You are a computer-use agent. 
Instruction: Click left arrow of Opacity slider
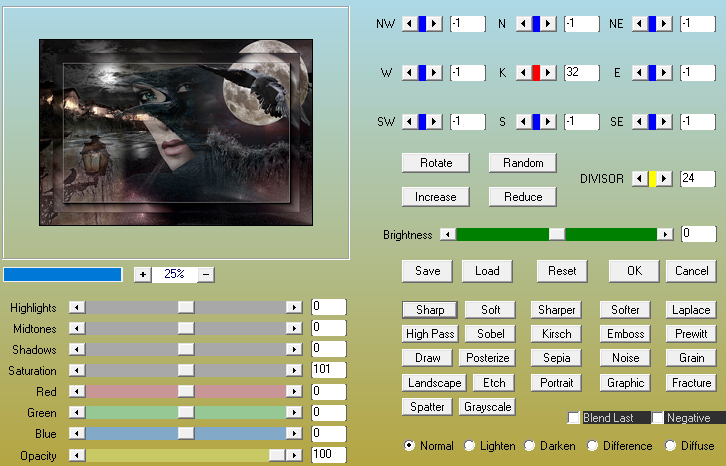point(76,455)
